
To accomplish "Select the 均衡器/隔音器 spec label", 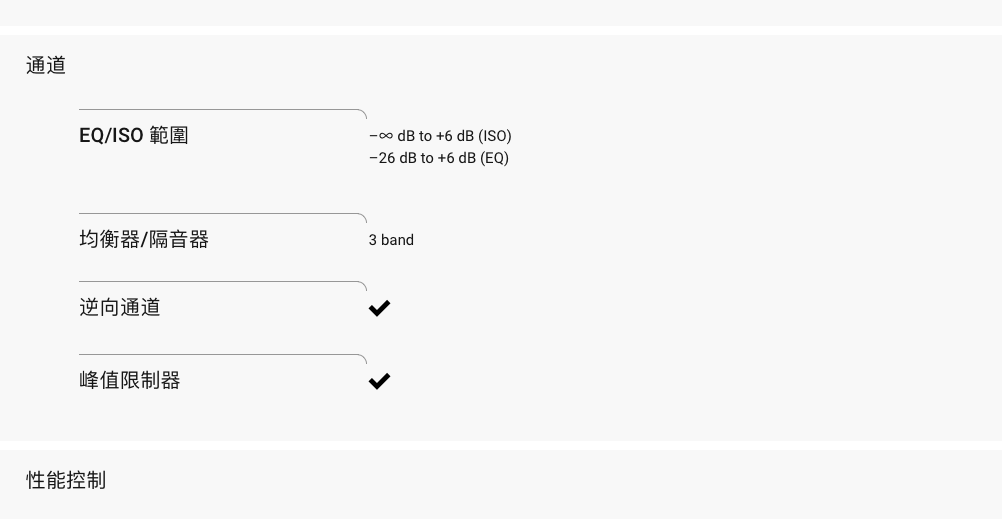I will (x=144, y=239).
